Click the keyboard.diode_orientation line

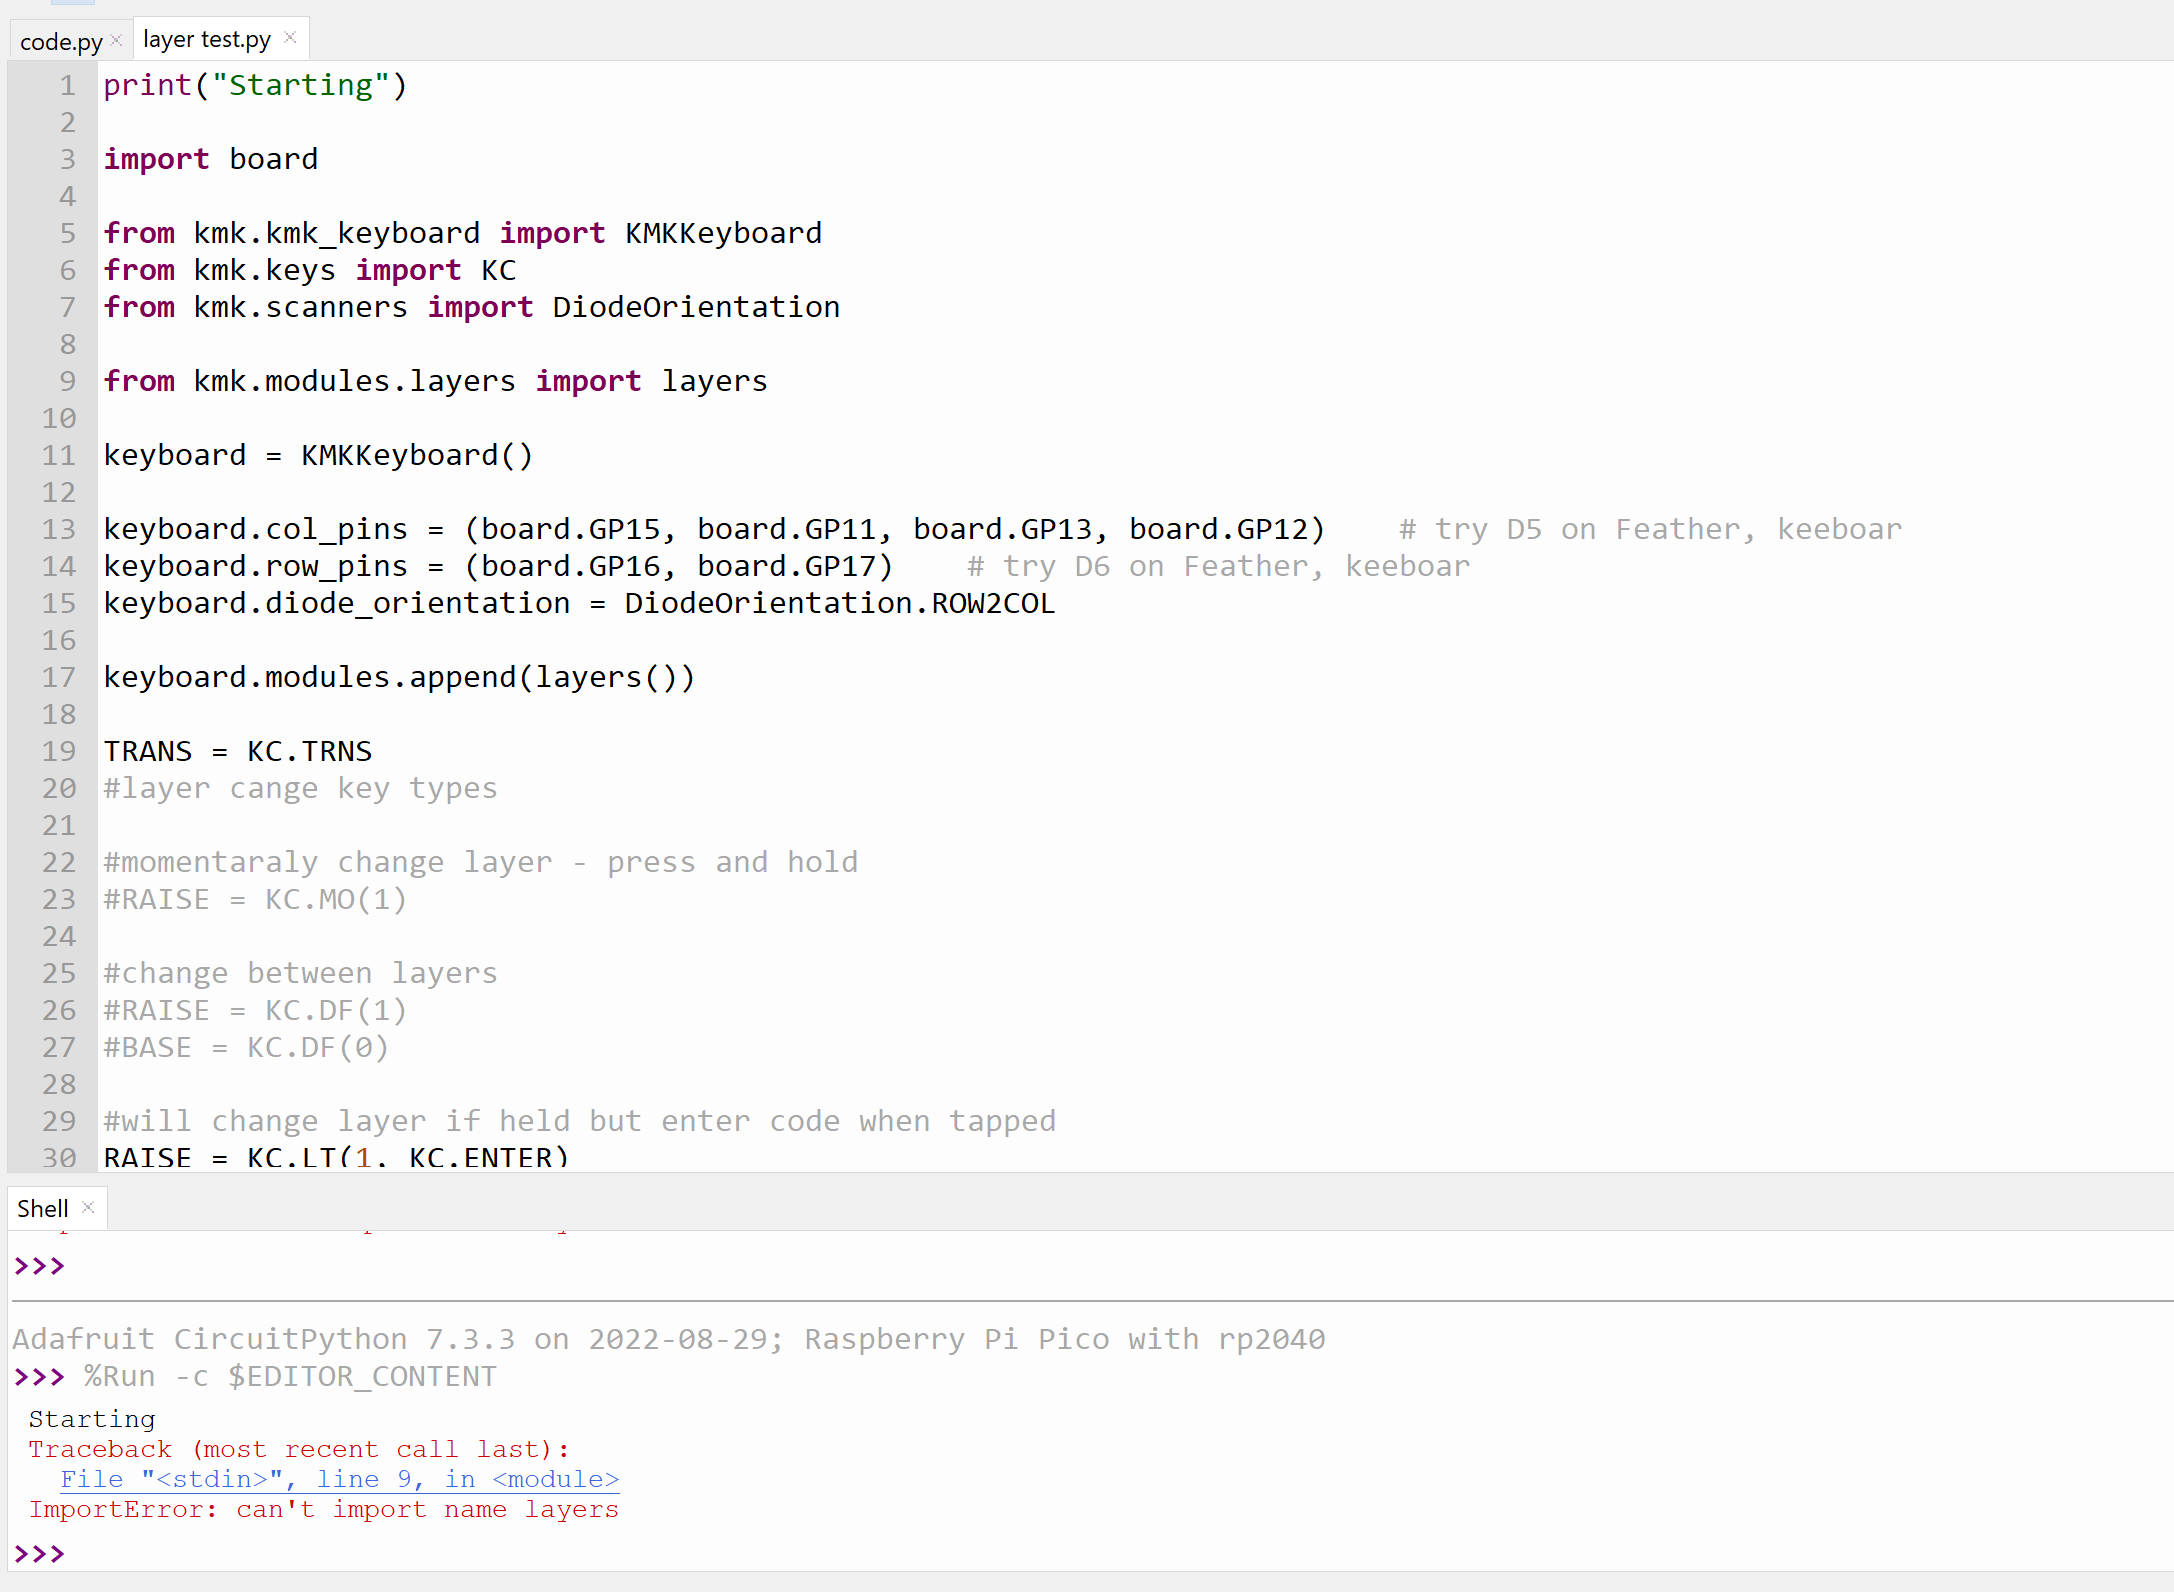click(x=578, y=602)
